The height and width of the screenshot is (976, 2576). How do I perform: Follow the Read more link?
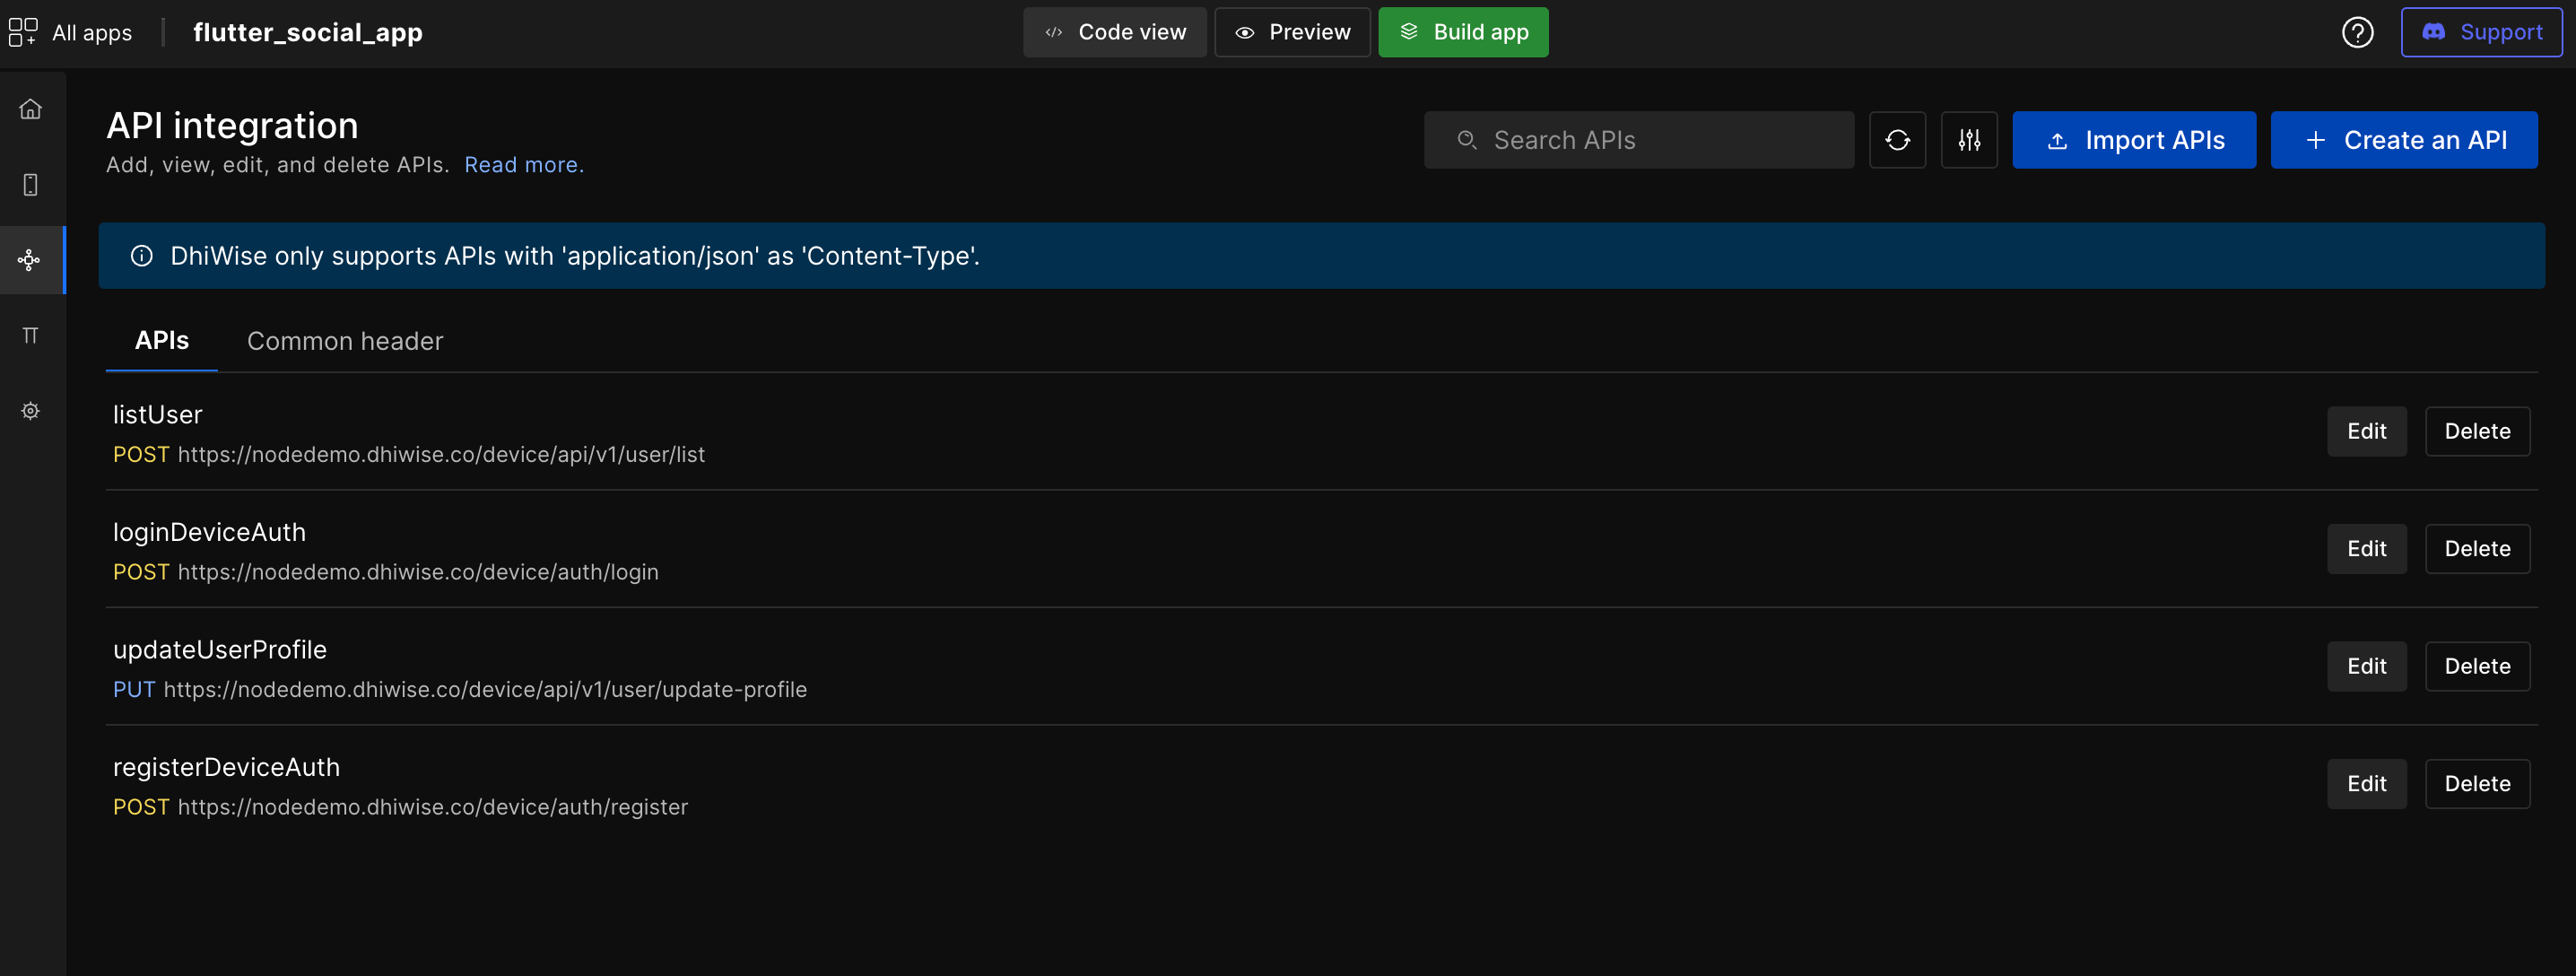524,165
